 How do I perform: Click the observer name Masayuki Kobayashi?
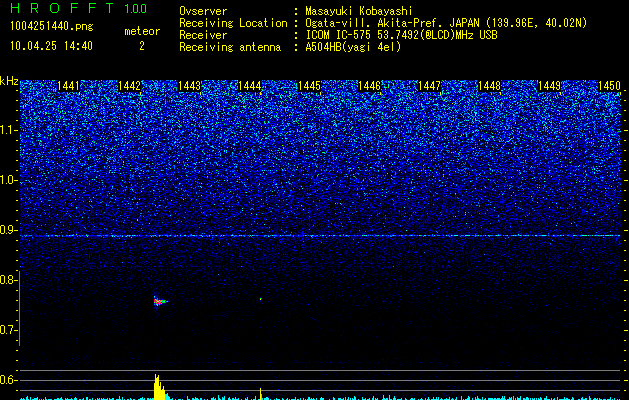click(359, 12)
